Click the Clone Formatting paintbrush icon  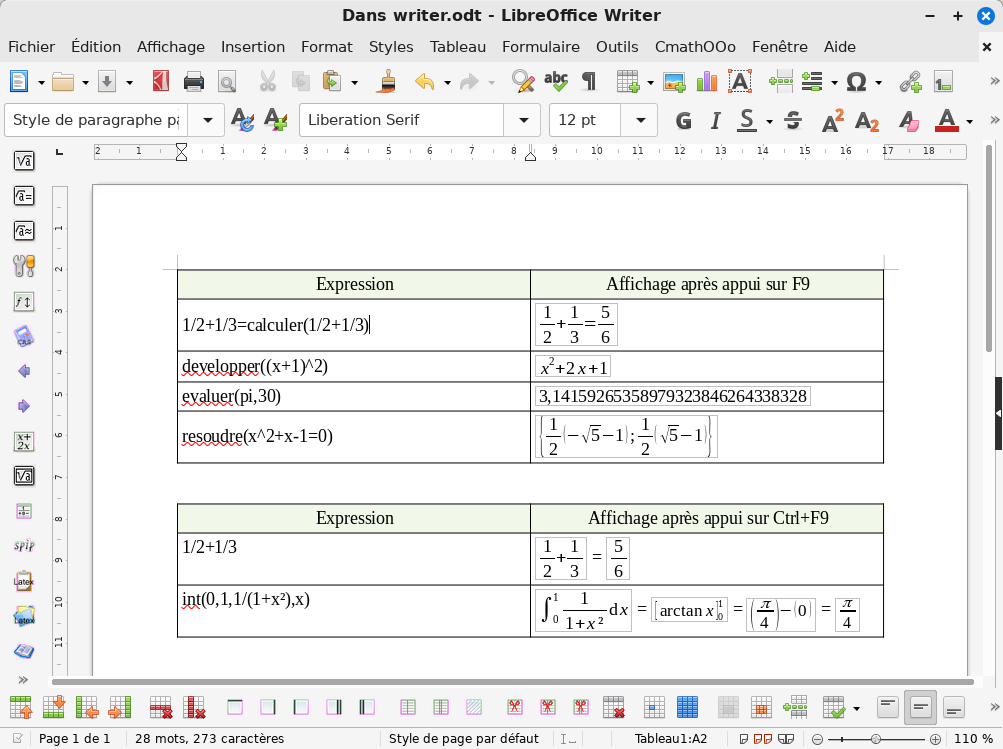pos(388,82)
